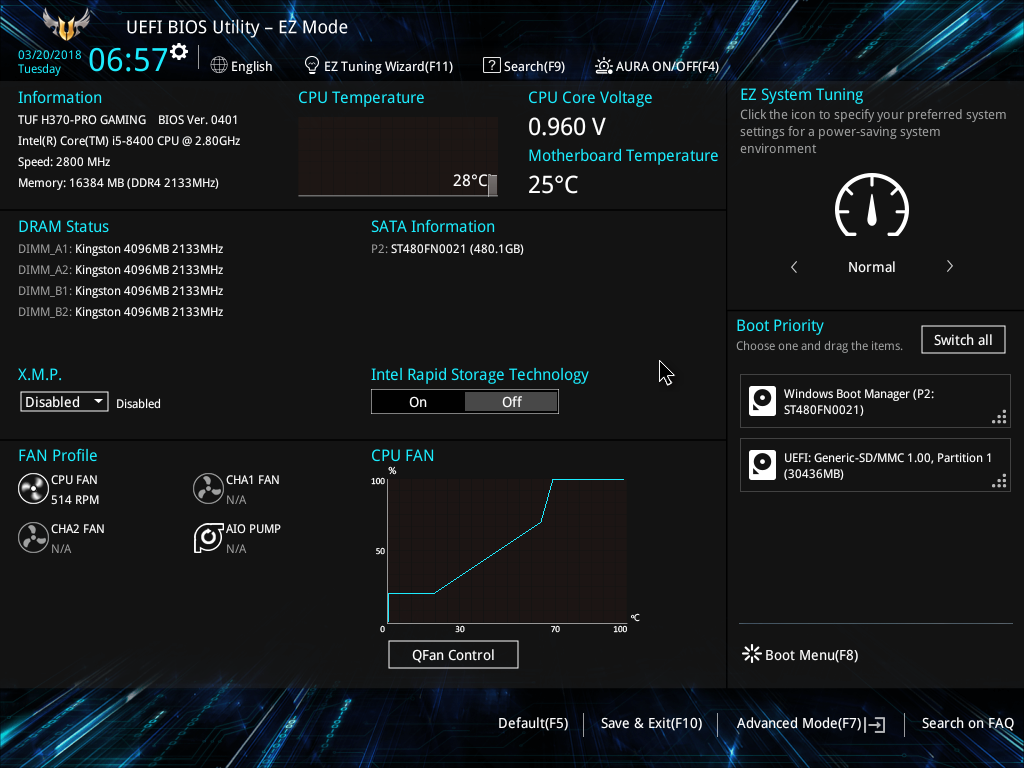Click the EZ Tuning Wizard lightbulb icon
The image size is (1024, 768).
[312, 65]
